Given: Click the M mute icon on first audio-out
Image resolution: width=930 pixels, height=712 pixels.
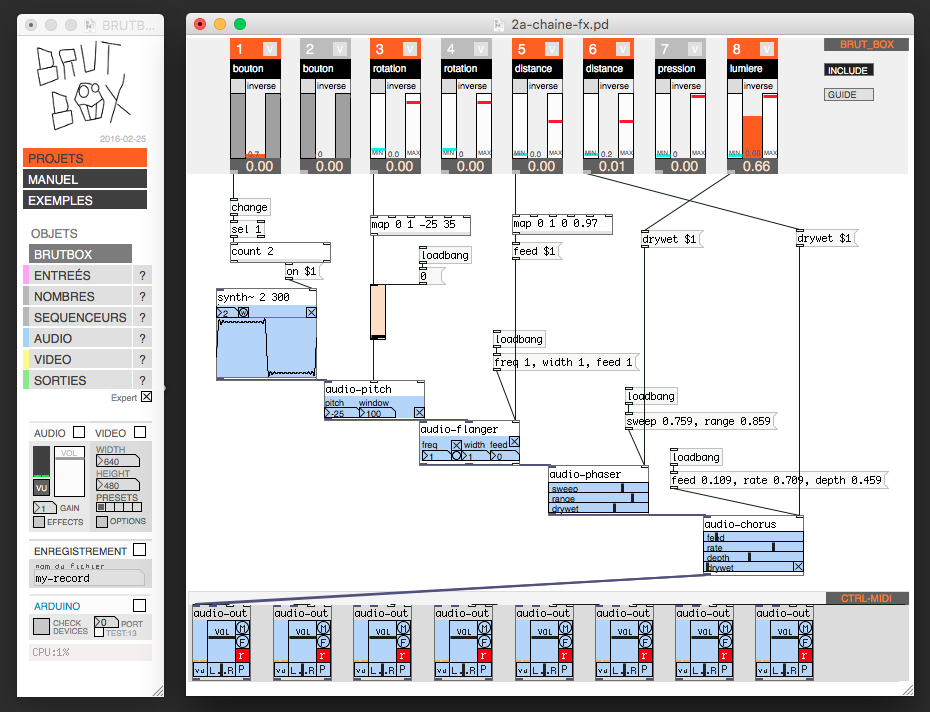Looking at the screenshot, I should coord(243,628).
